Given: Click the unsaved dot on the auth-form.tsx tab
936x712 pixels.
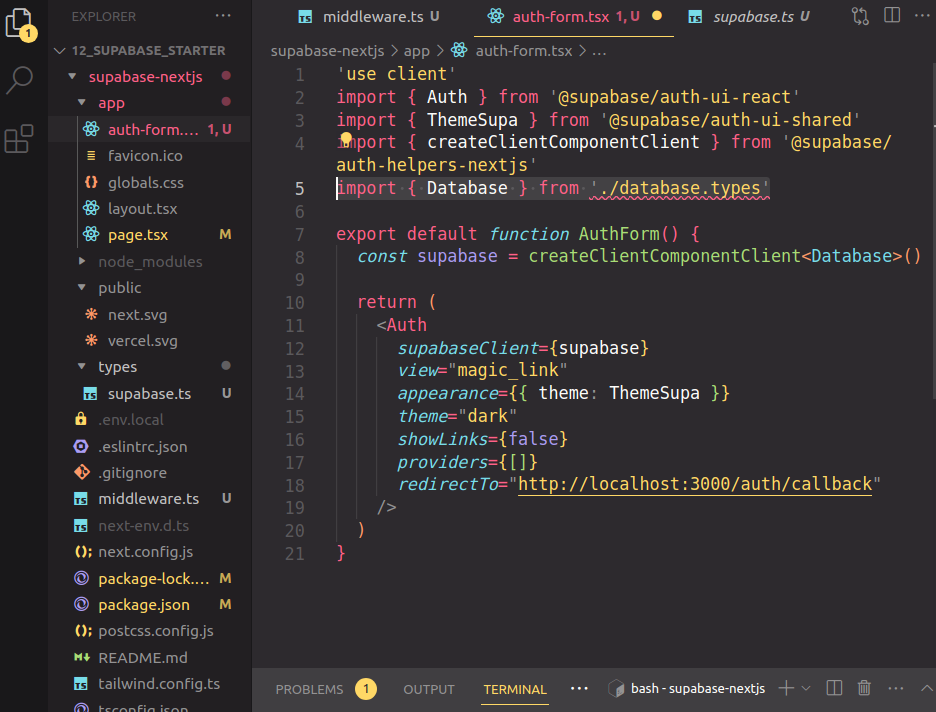Looking at the screenshot, I should click(657, 16).
